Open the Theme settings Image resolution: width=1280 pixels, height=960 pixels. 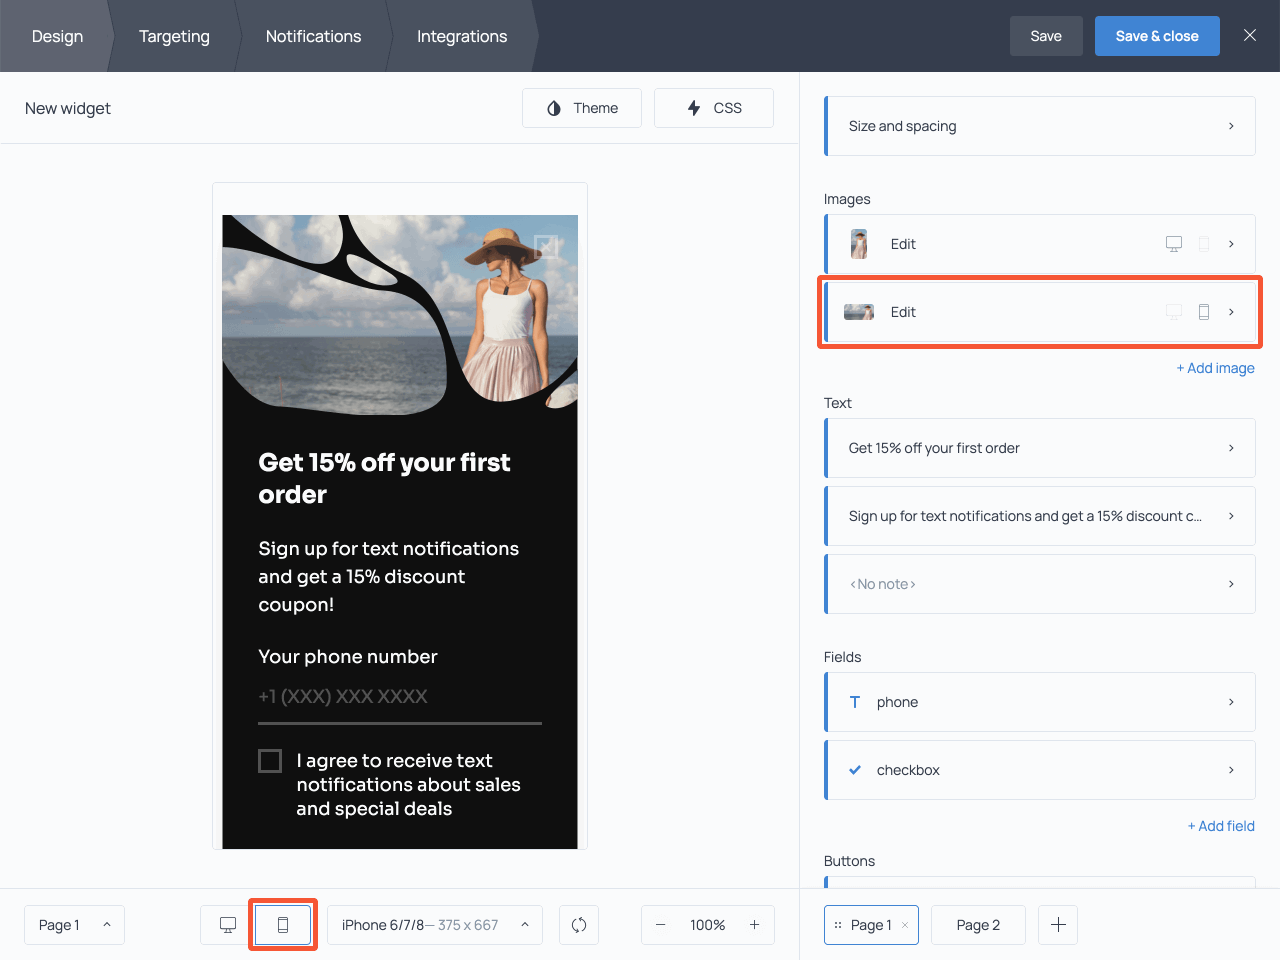(x=581, y=107)
